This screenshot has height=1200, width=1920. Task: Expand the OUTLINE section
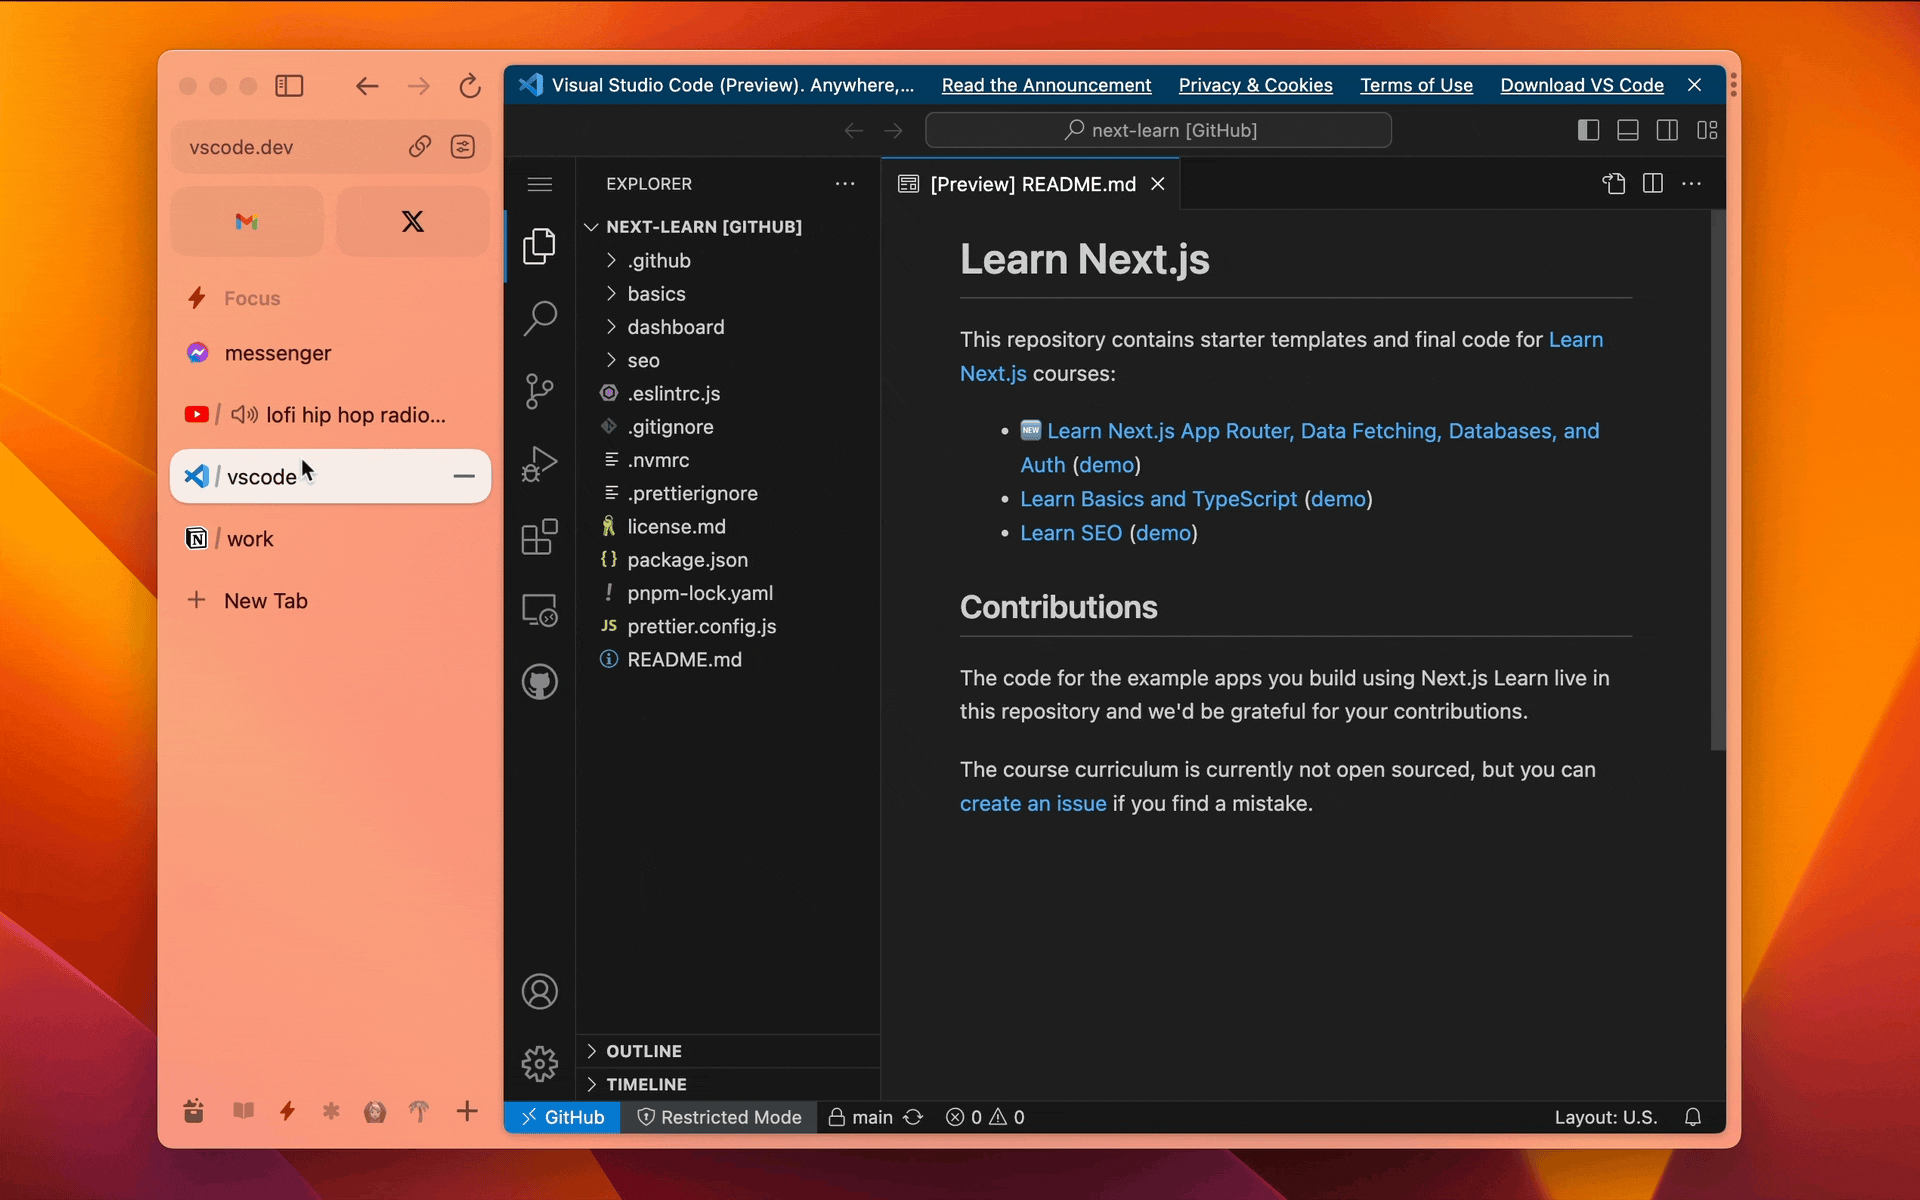coord(727,1051)
